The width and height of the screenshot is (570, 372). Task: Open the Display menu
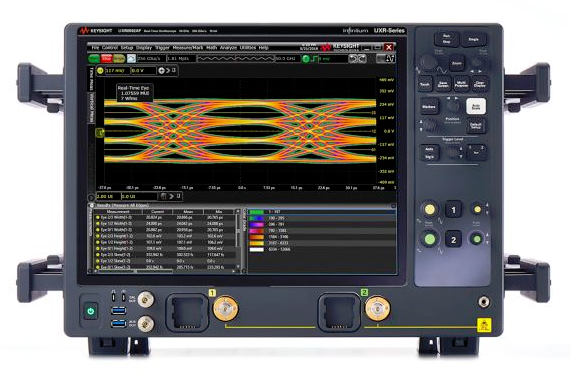point(144,48)
